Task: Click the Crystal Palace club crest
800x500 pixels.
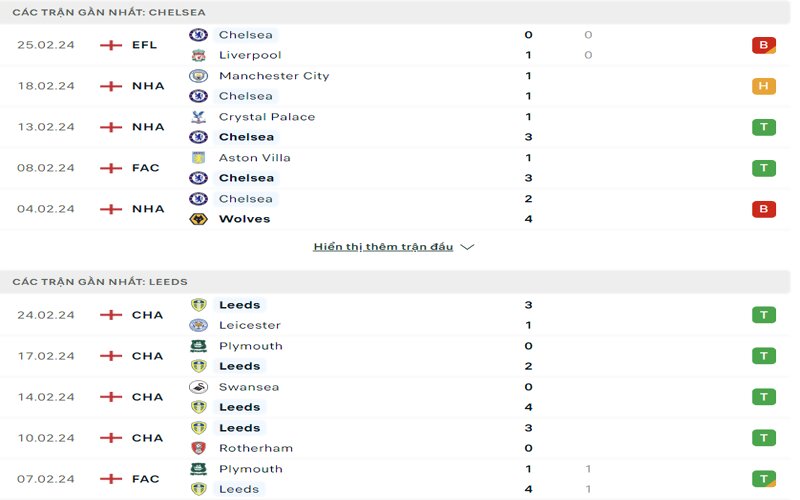Action: tap(198, 117)
